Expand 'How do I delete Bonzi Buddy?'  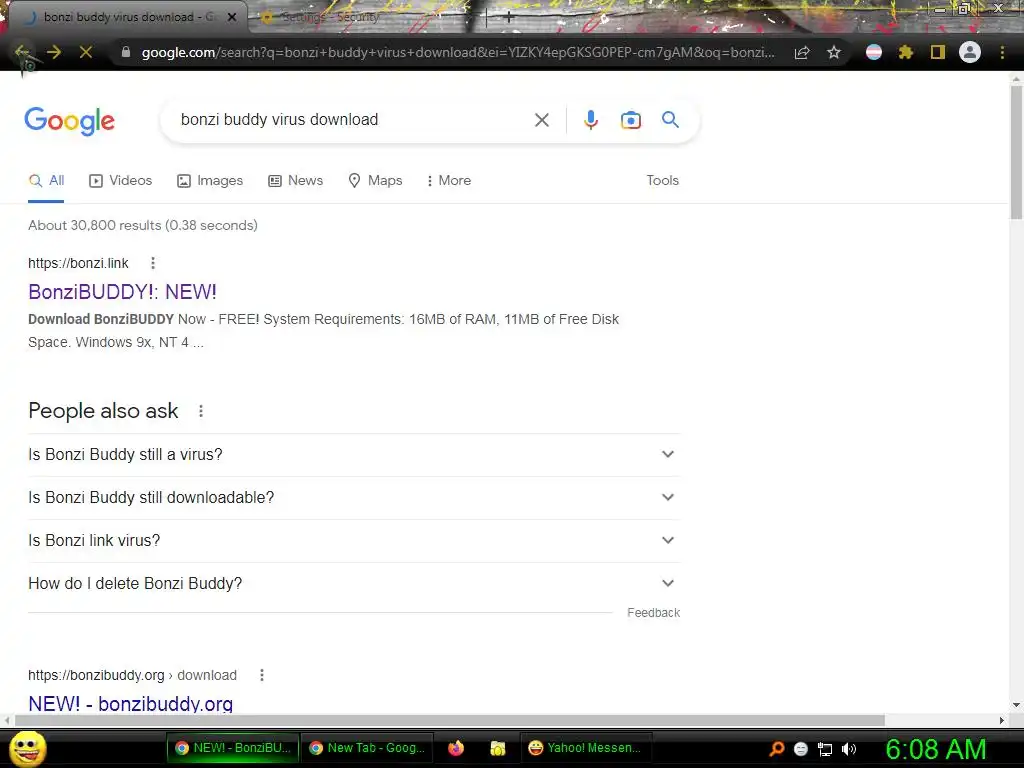coord(354,584)
